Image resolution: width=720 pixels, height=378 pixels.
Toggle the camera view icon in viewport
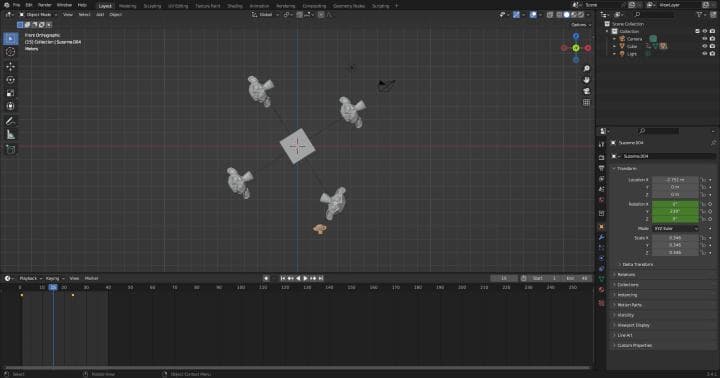[586, 91]
